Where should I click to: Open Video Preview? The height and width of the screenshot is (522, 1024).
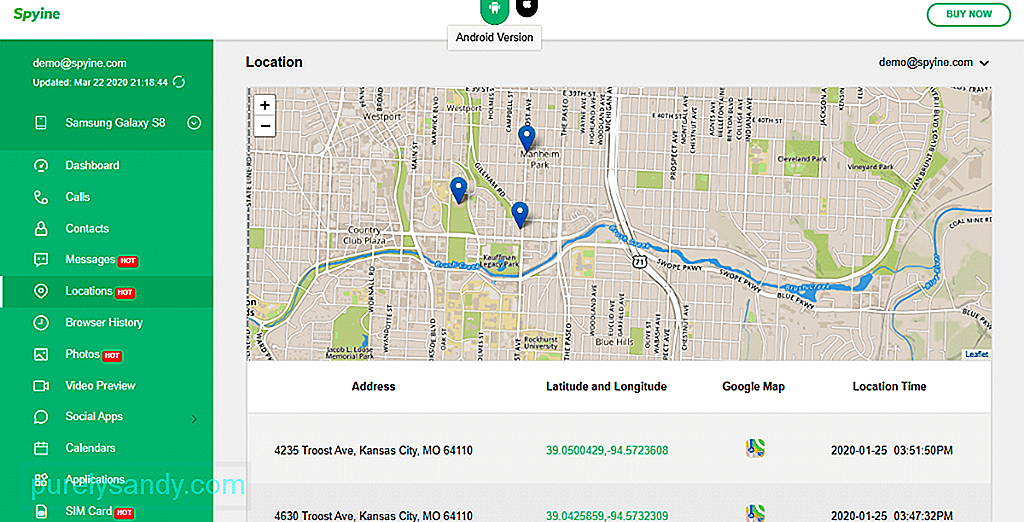[100, 385]
